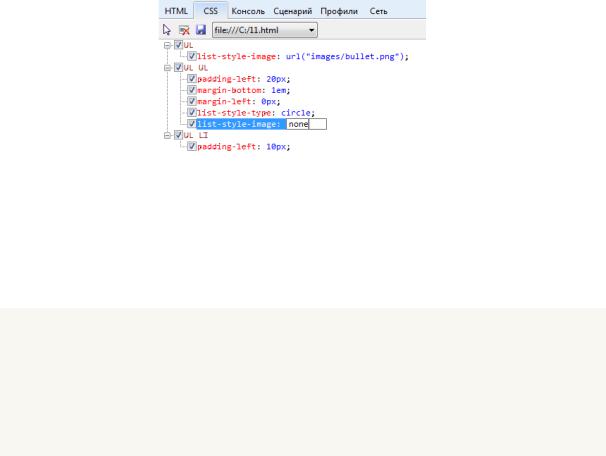The height and width of the screenshot is (456, 606).
Task: Collapse the UL LI rule node
Action: coord(167,135)
